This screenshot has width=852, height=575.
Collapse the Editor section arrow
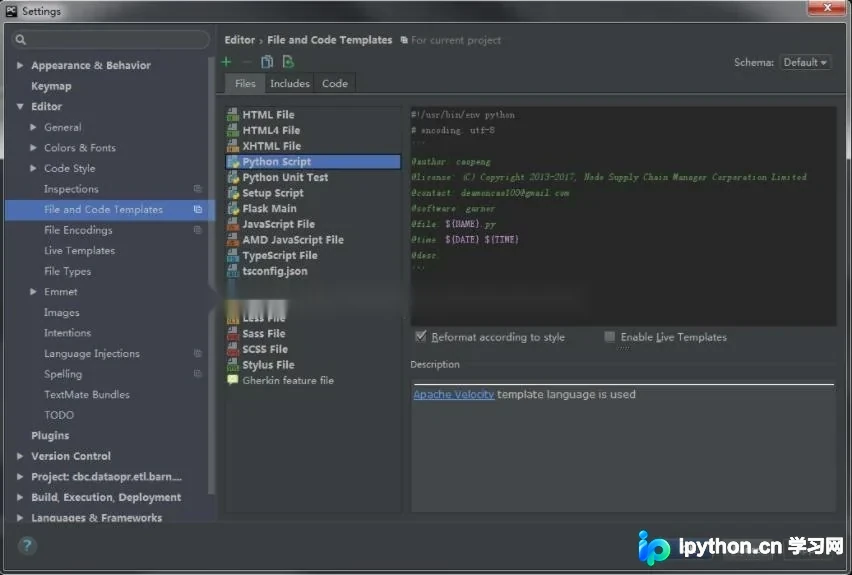20,107
